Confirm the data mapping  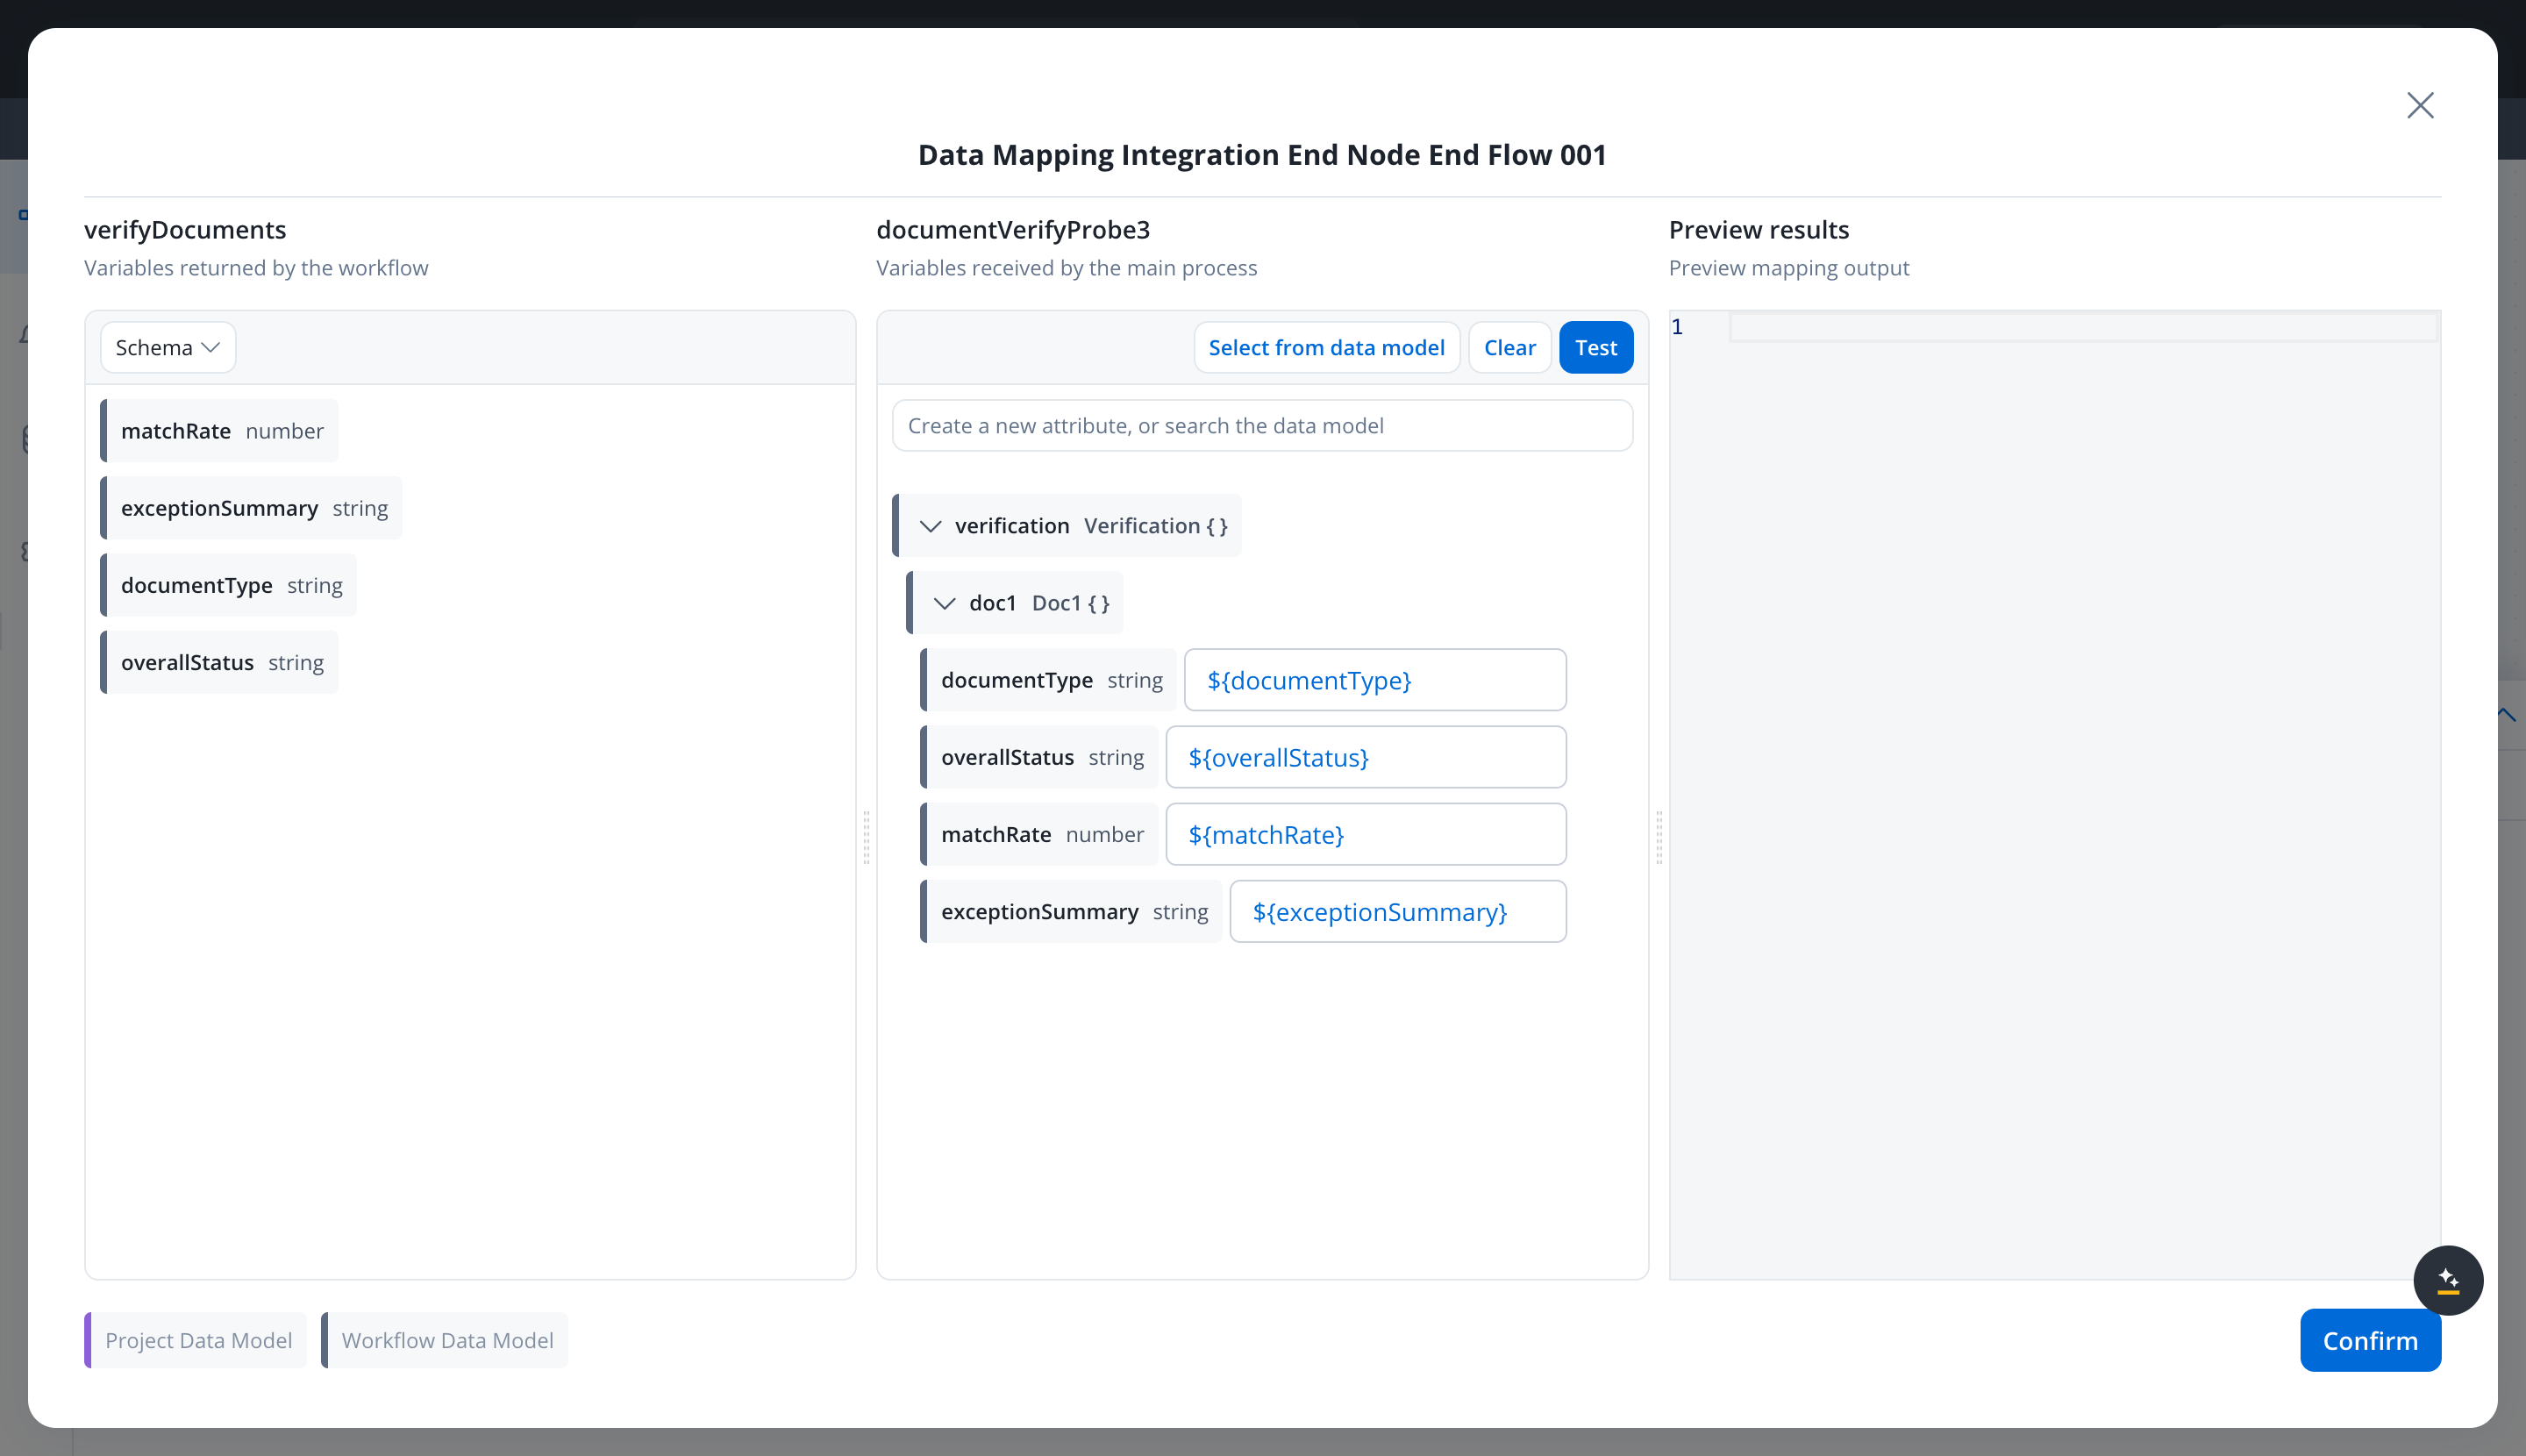tap(2370, 1340)
